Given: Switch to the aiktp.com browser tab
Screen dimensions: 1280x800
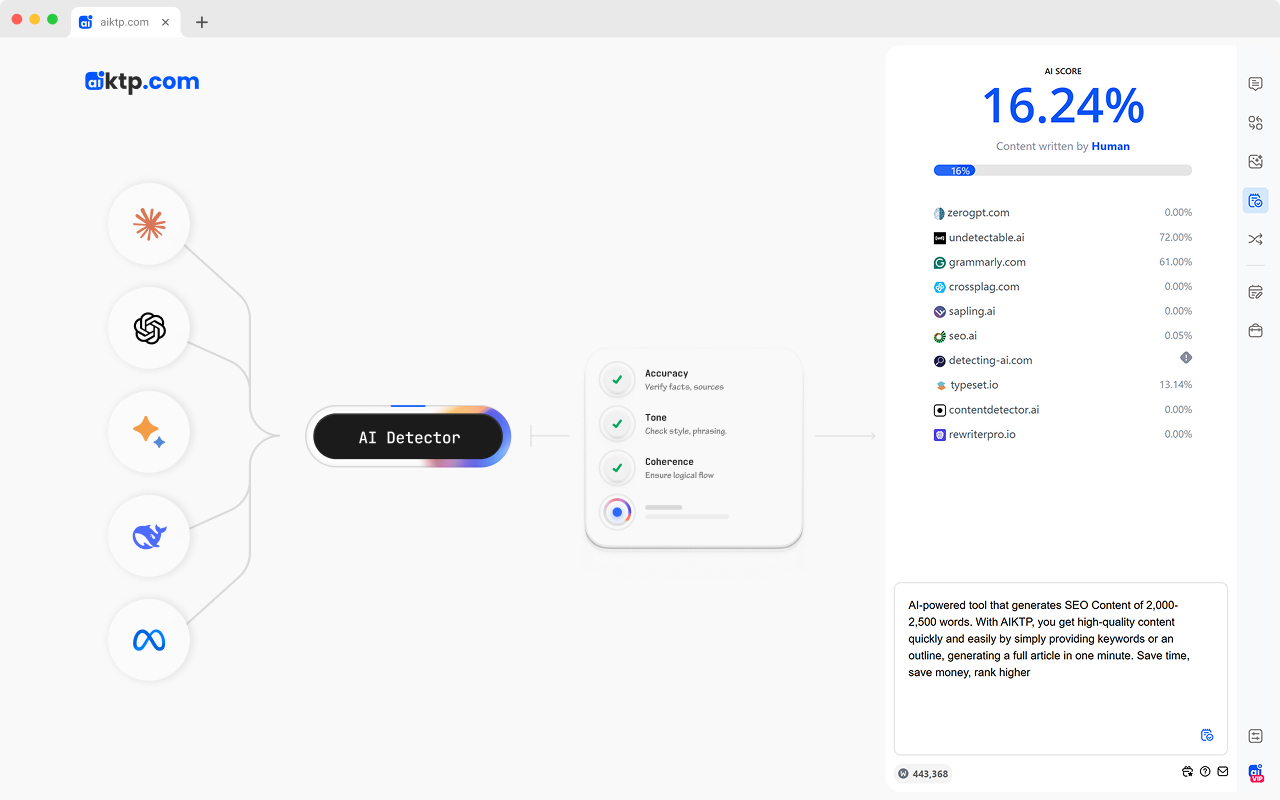Looking at the screenshot, I should coord(120,20).
